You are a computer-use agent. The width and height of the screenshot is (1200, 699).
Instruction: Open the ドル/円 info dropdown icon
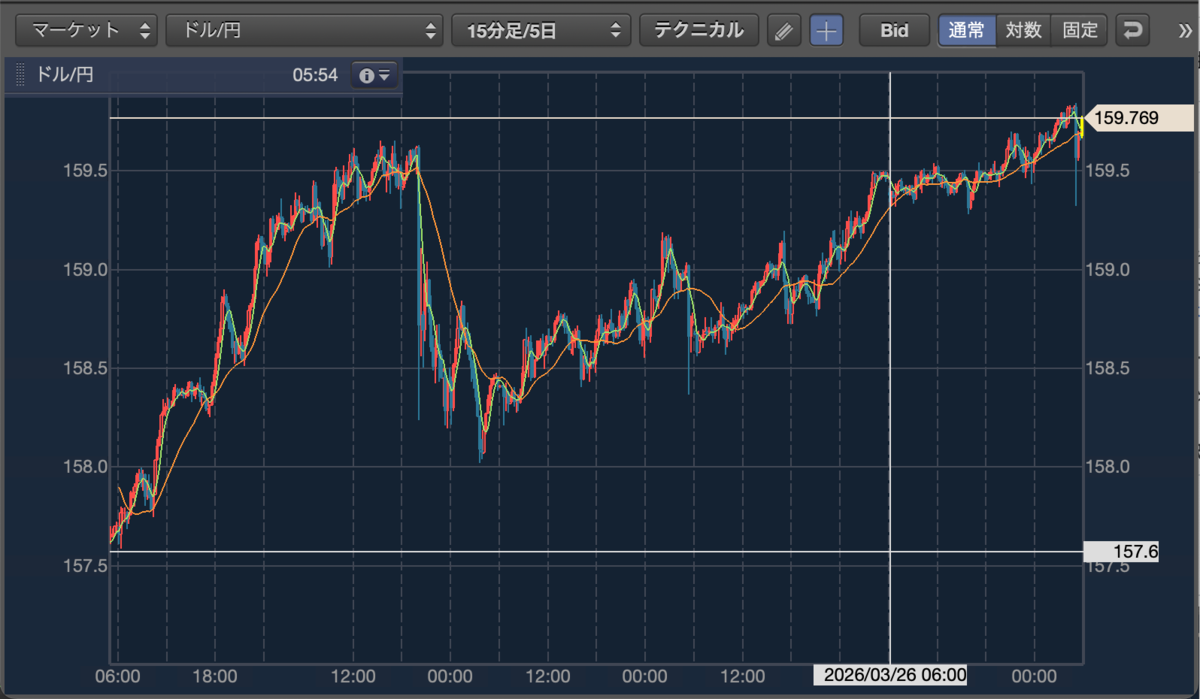click(x=375, y=75)
